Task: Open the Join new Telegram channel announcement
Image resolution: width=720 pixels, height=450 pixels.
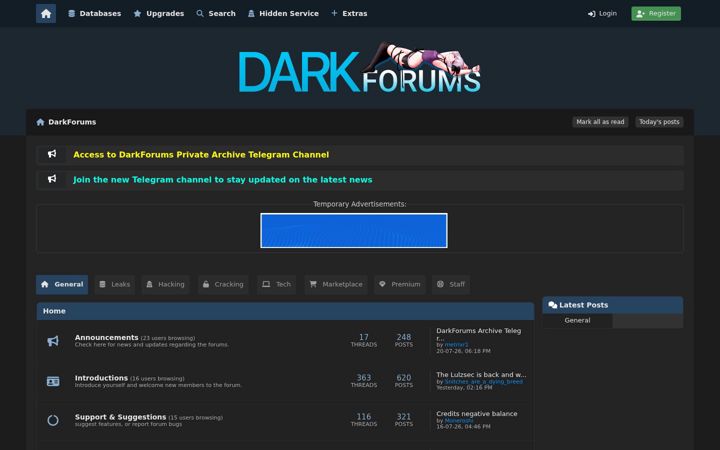Action: pyautogui.click(x=223, y=180)
